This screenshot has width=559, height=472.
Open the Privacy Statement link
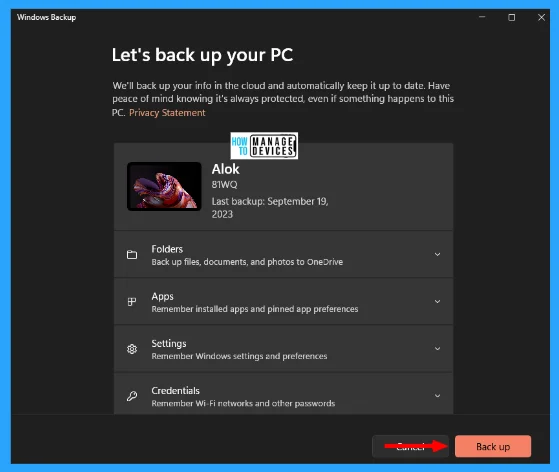(x=167, y=113)
